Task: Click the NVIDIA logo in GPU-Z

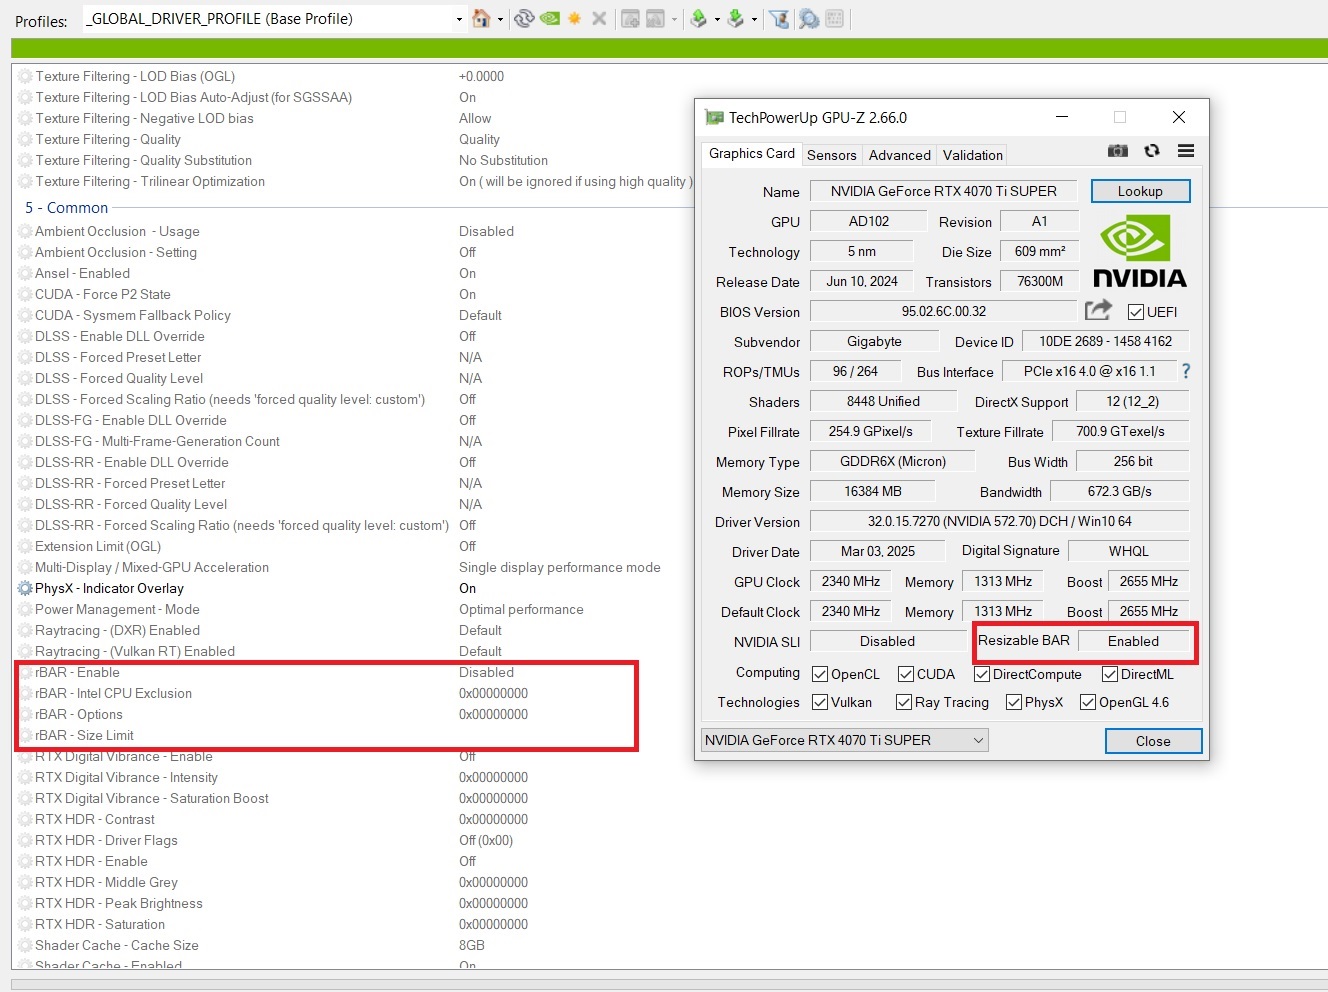Action: [1139, 252]
